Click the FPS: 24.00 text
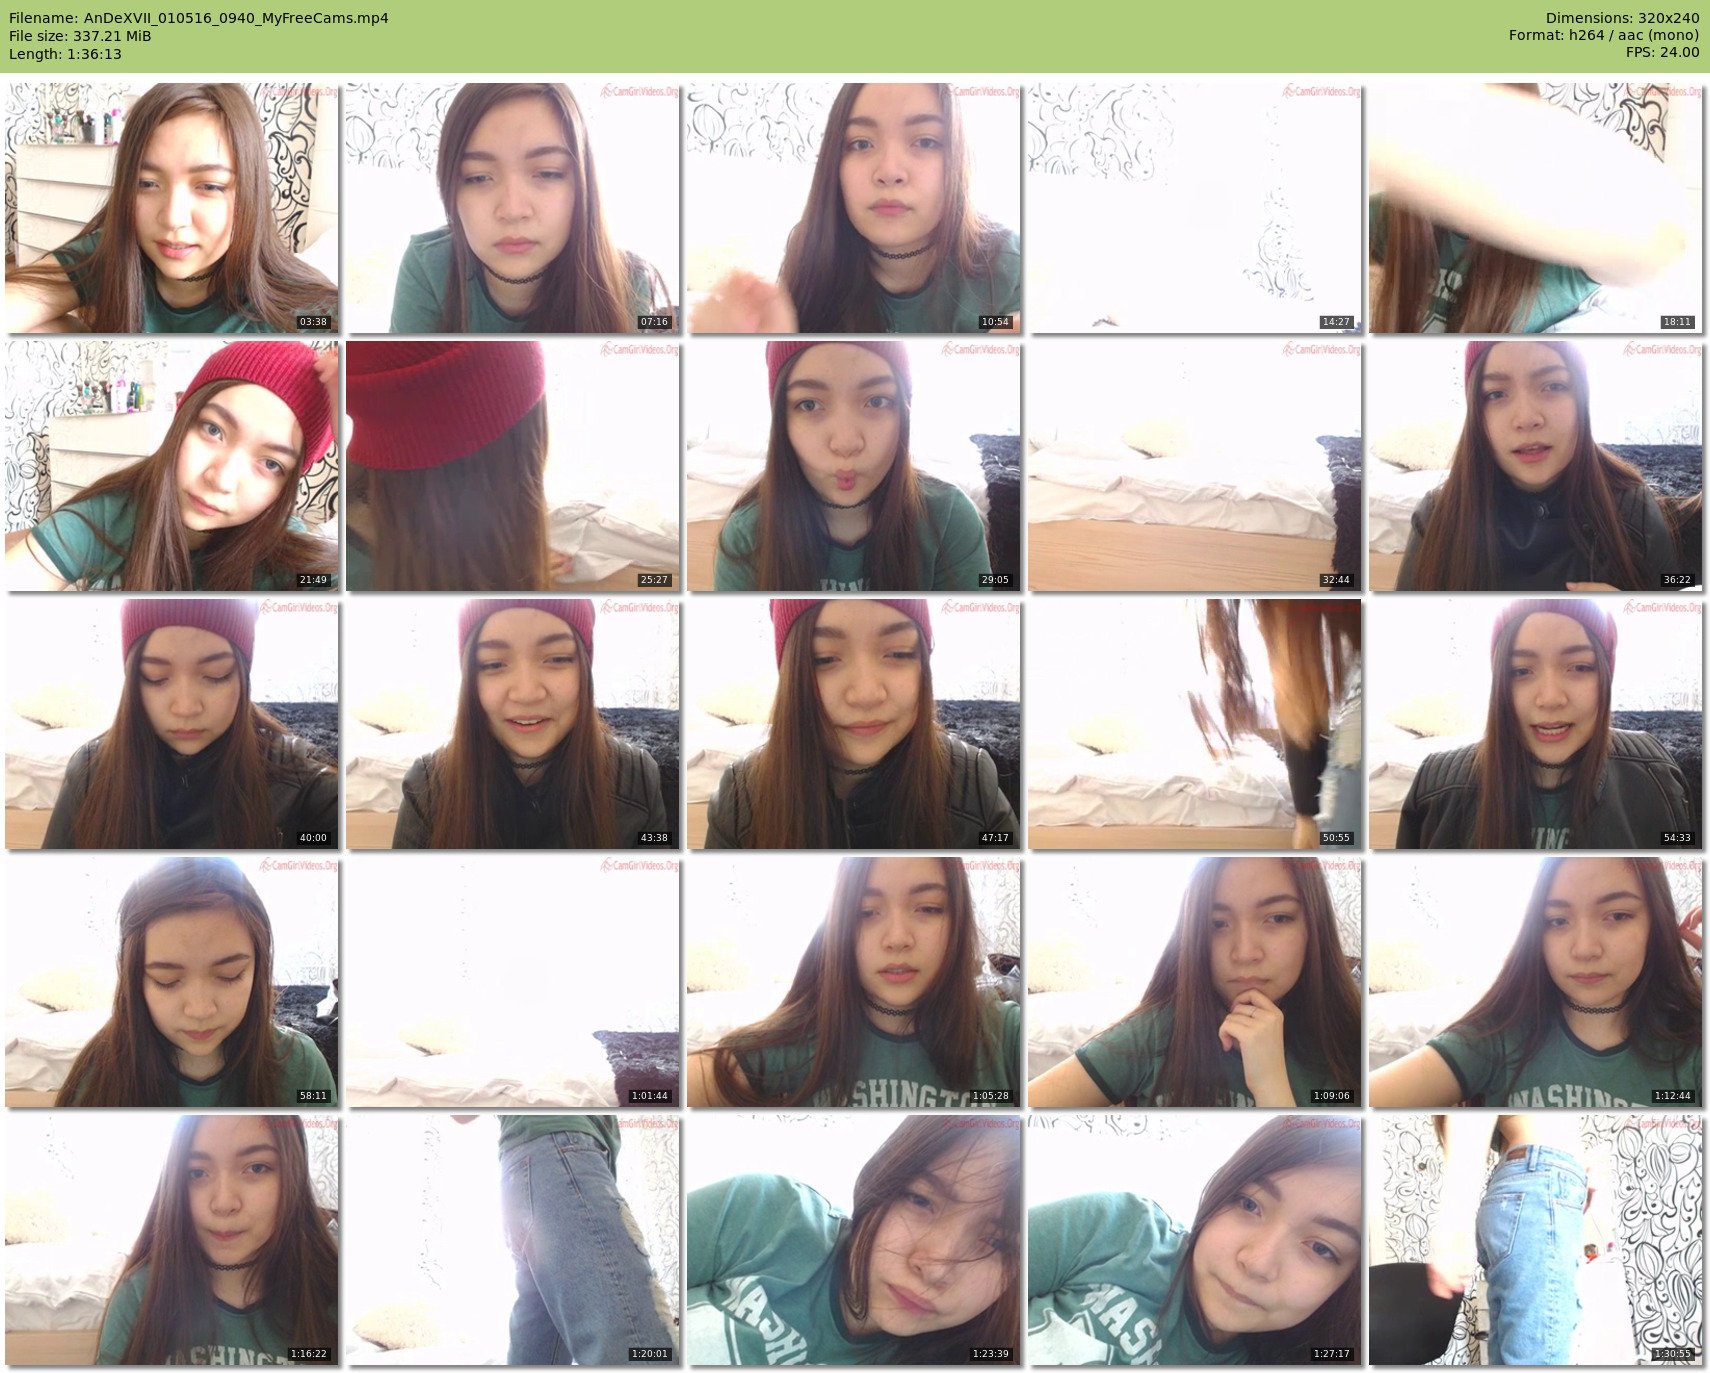Screen dimensions: 1710x1373 (1662, 52)
